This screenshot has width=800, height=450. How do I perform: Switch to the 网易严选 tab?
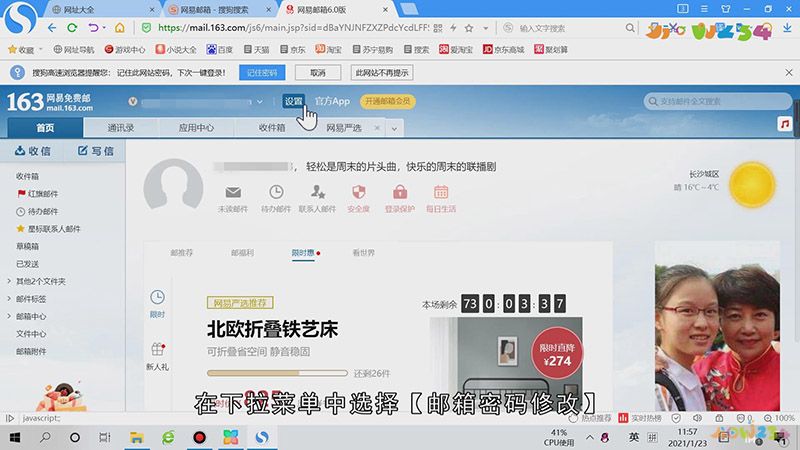coord(344,128)
